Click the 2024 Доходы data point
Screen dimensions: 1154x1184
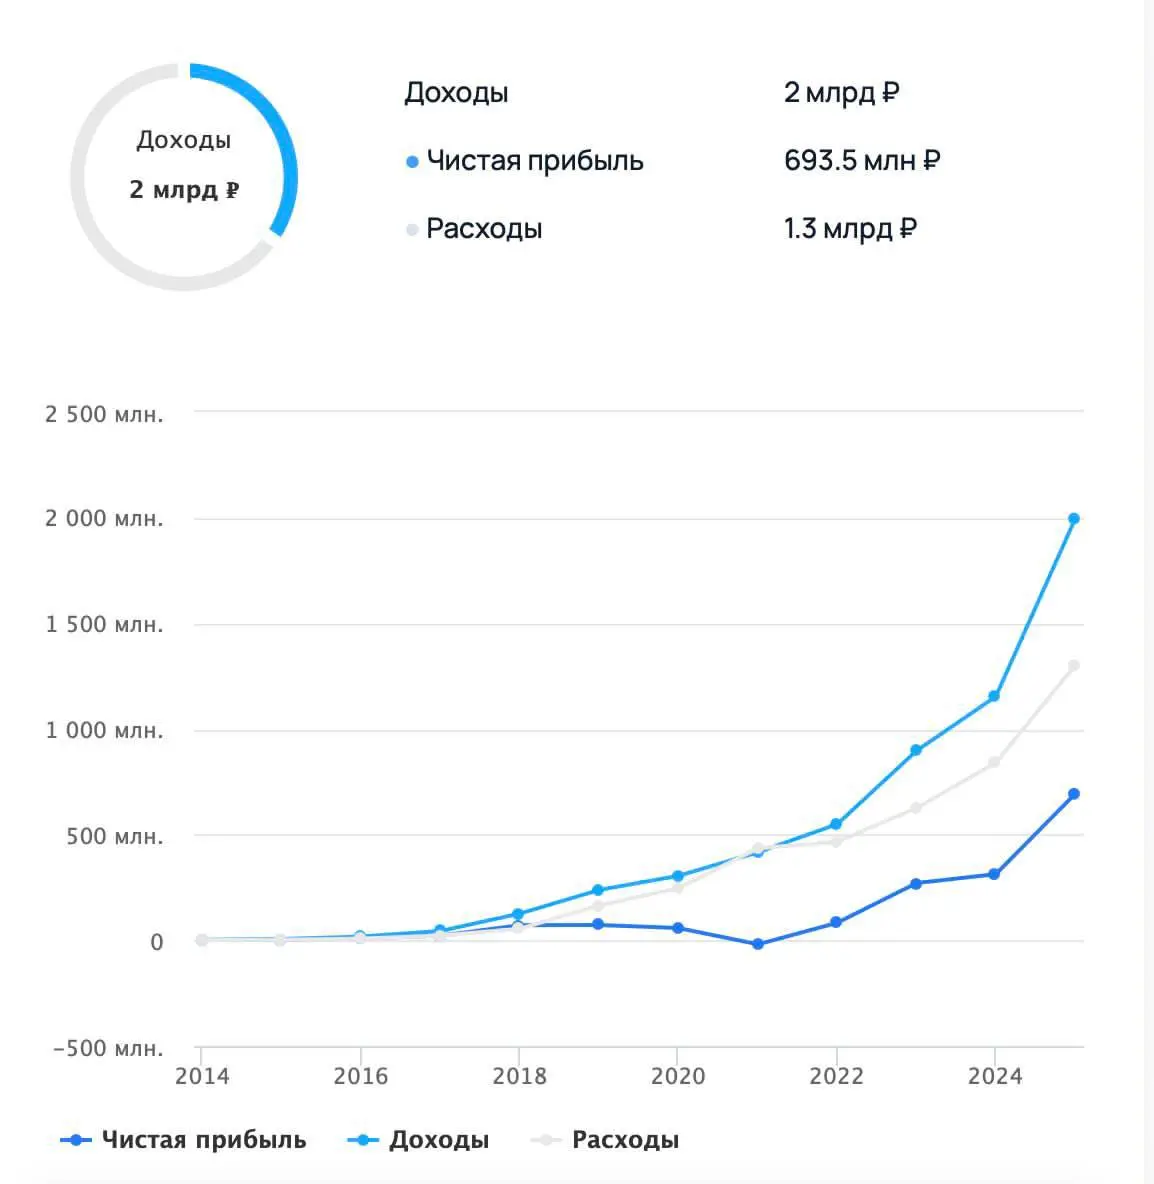(x=994, y=696)
